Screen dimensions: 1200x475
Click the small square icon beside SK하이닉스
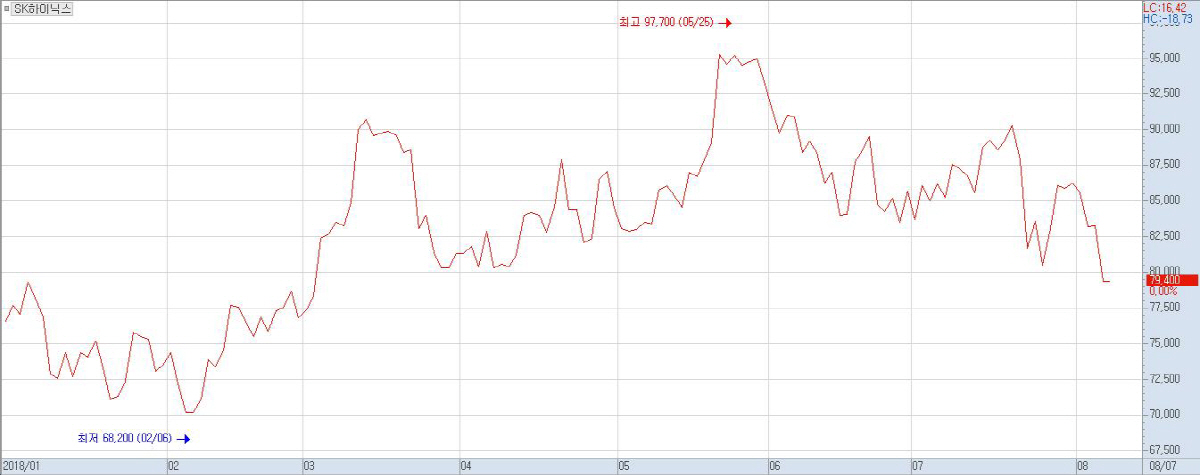pyautogui.click(x=8, y=8)
